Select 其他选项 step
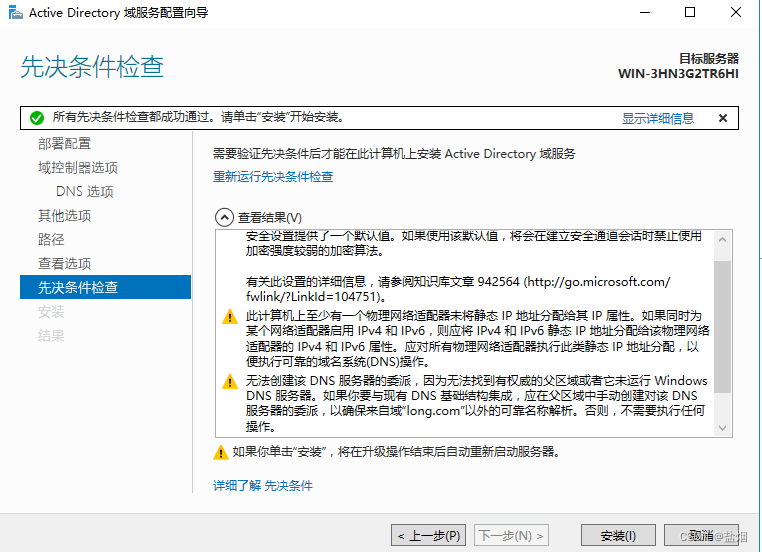The width and height of the screenshot is (762, 552). point(65,215)
